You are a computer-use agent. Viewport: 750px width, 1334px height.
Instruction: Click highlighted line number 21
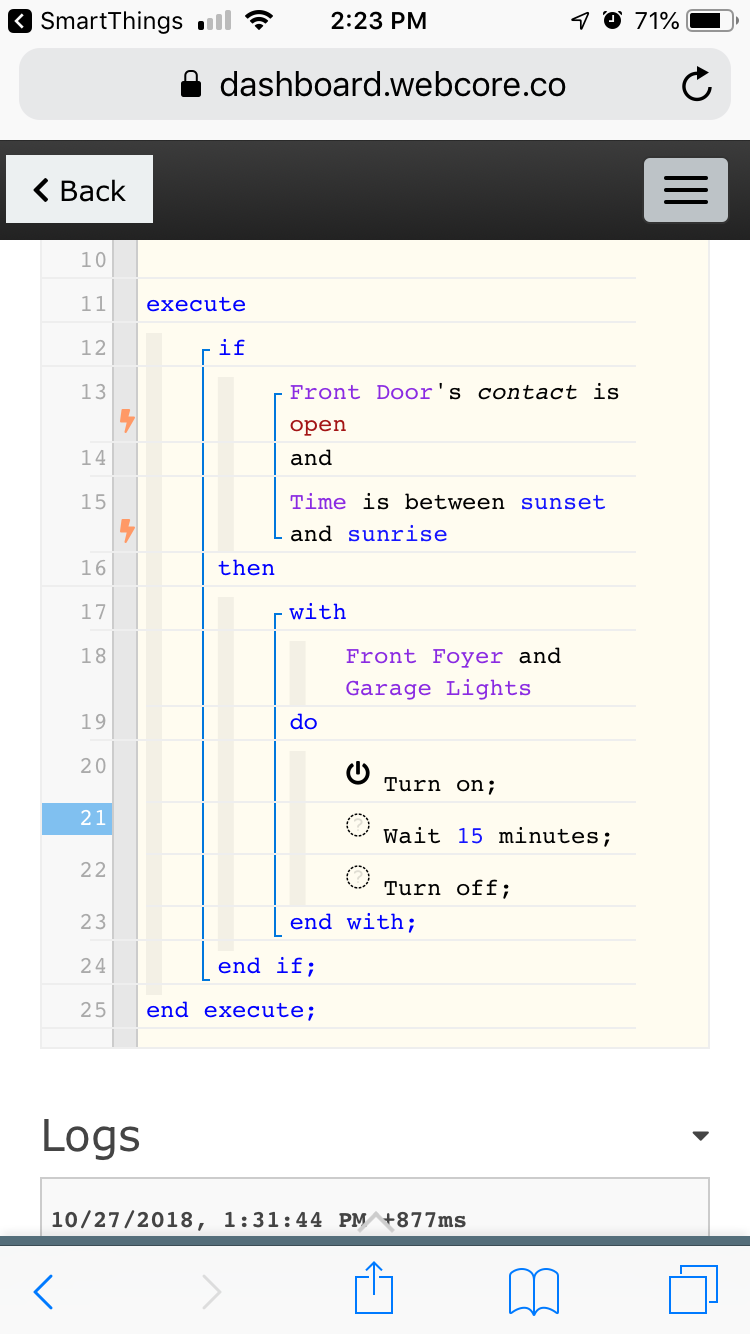[x=77, y=818]
